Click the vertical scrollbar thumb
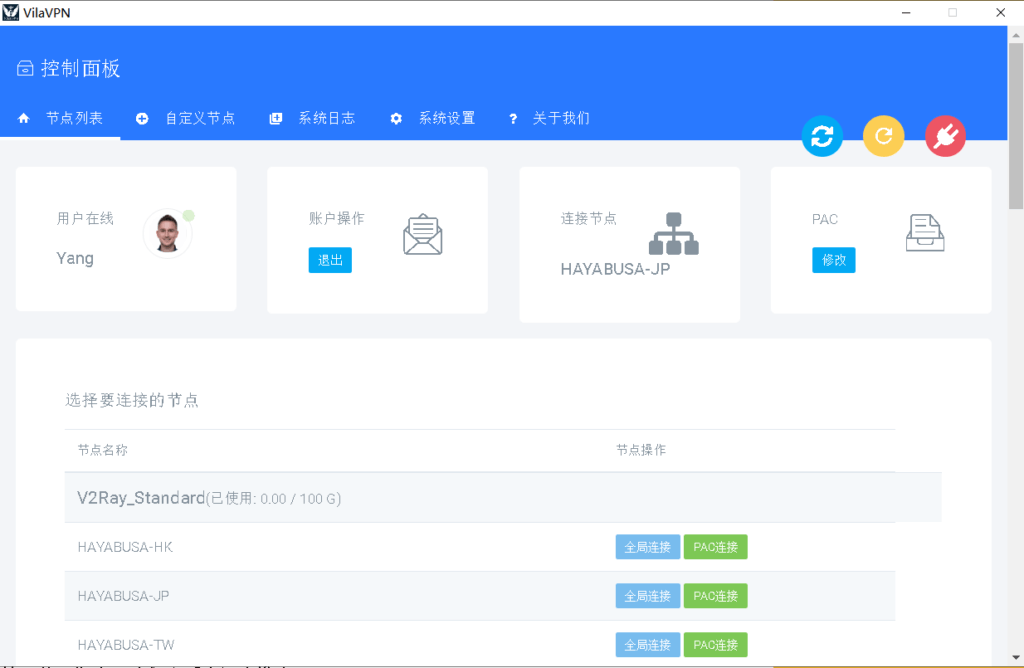Viewport: 1024px width, 668px height. [1016, 125]
